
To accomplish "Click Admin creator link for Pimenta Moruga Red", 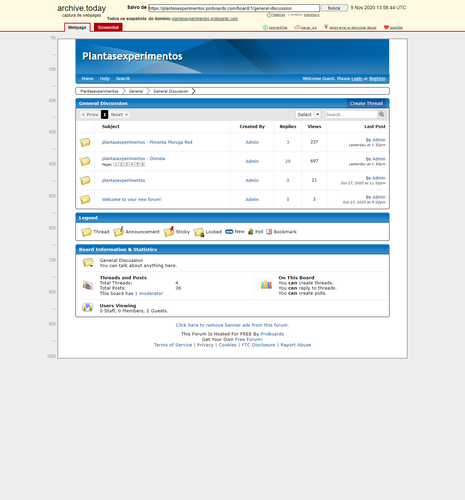I will pos(252,142).
